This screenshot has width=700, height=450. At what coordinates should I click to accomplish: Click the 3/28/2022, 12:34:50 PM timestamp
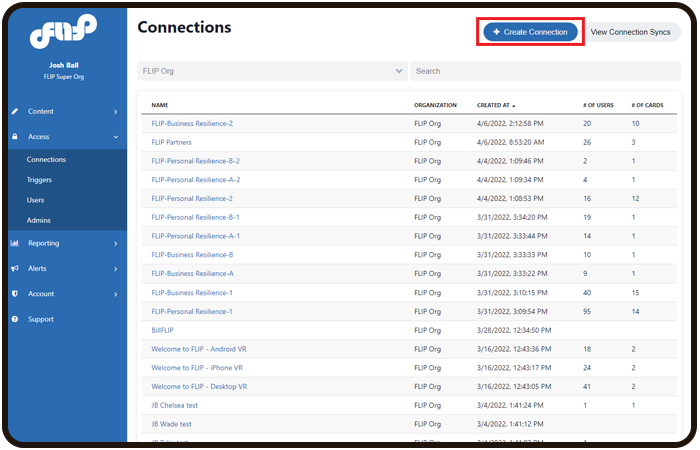(514, 330)
